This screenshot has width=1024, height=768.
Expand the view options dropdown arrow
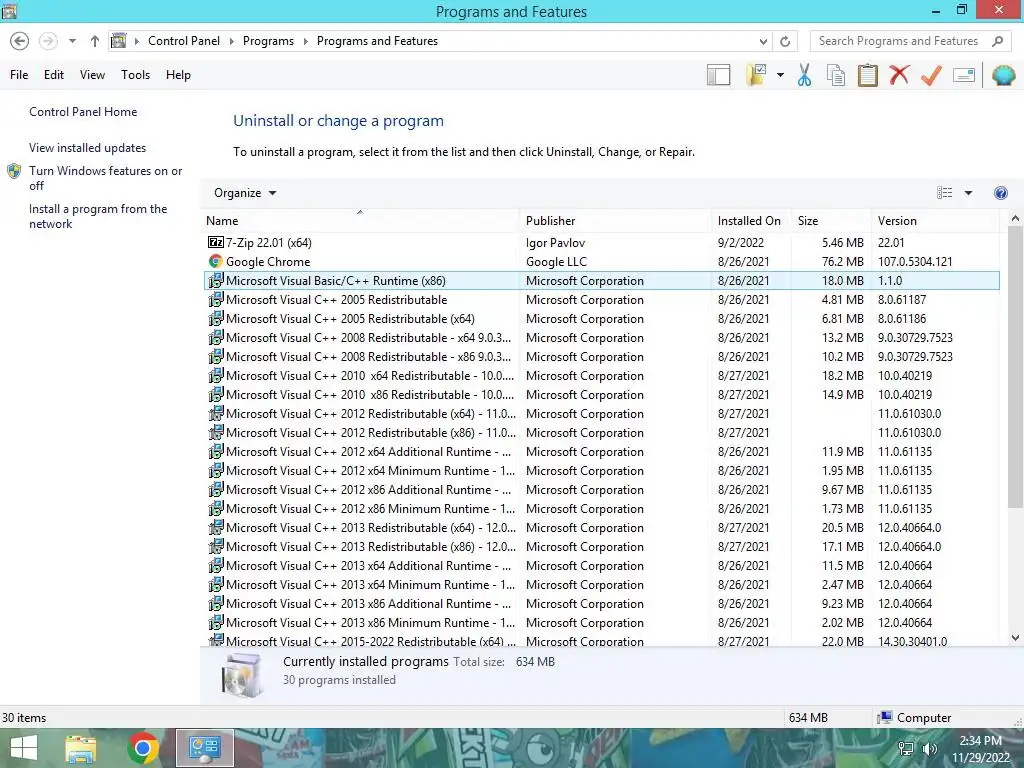[x=968, y=193]
